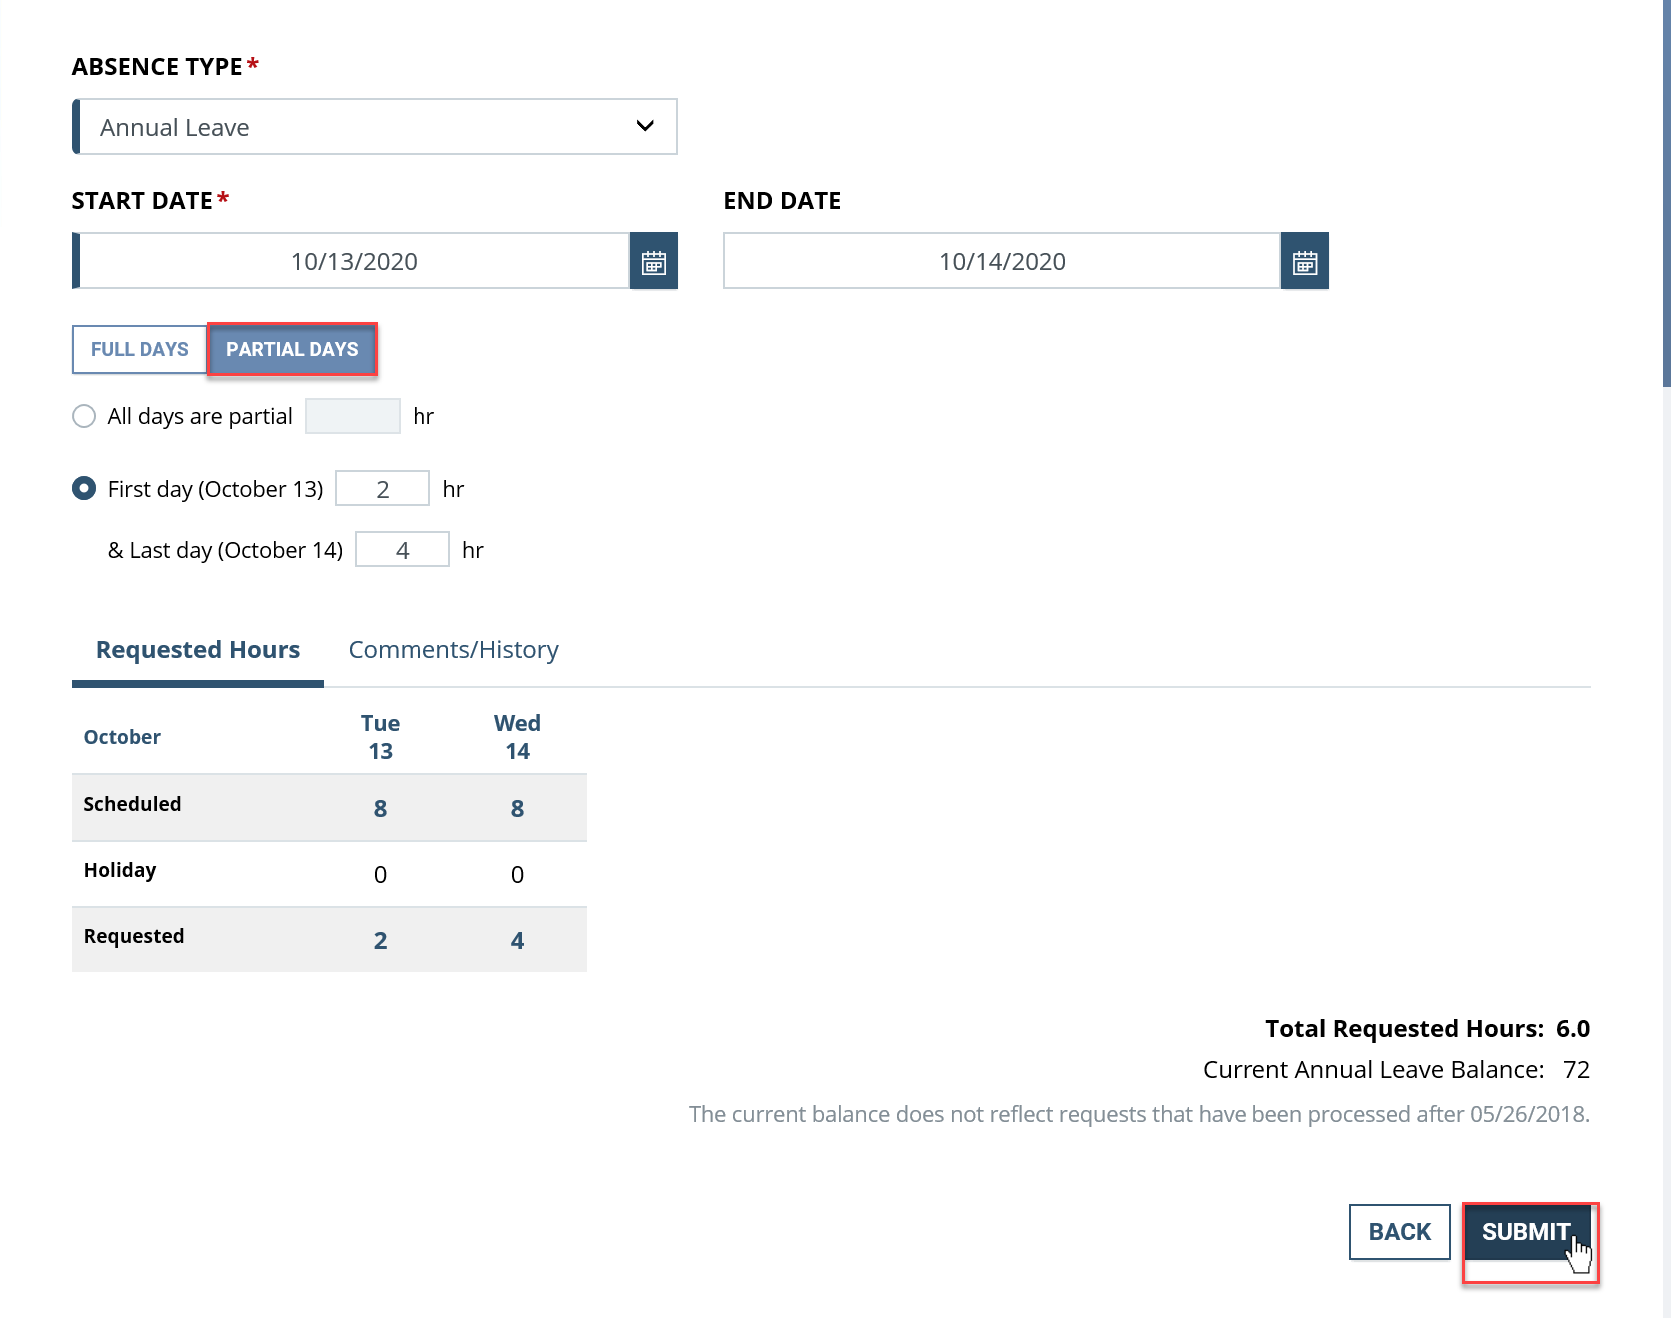Select the end date field showing 10/14/2020
Screen dimensions: 1671x1318
[x=1000, y=261]
